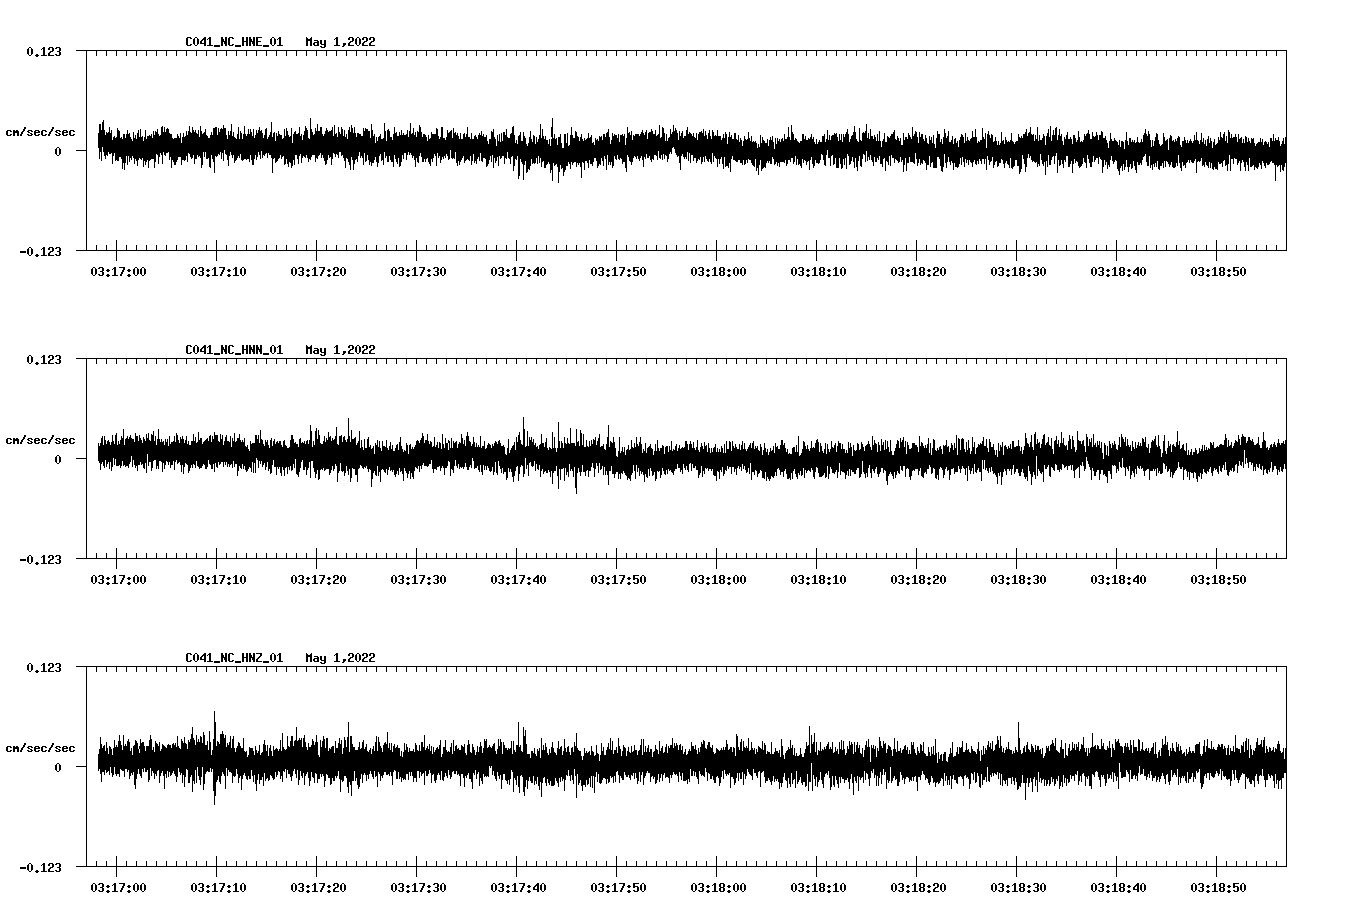The width and height of the screenshot is (1358, 924).
Task: Click the 0 zero-line label on HNZ axis
Action: [x=58, y=767]
